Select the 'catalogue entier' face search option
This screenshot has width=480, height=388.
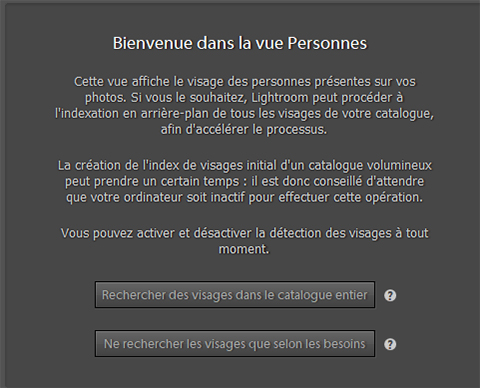235,295
